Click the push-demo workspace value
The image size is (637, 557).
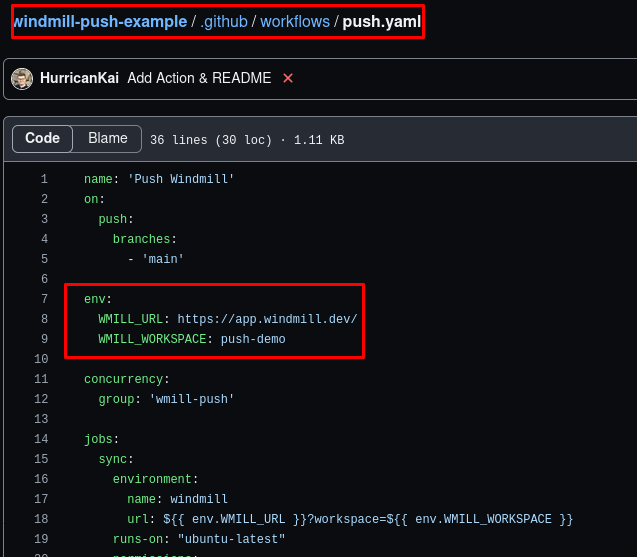253,339
